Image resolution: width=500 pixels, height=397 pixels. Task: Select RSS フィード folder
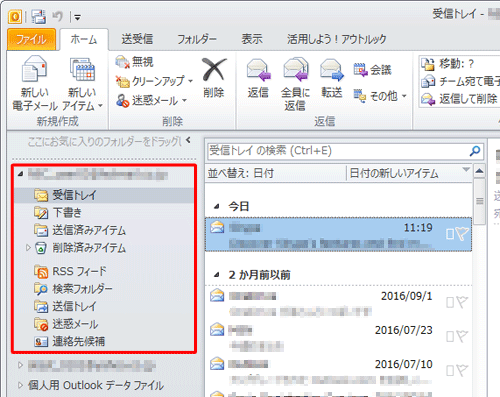tap(70, 272)
